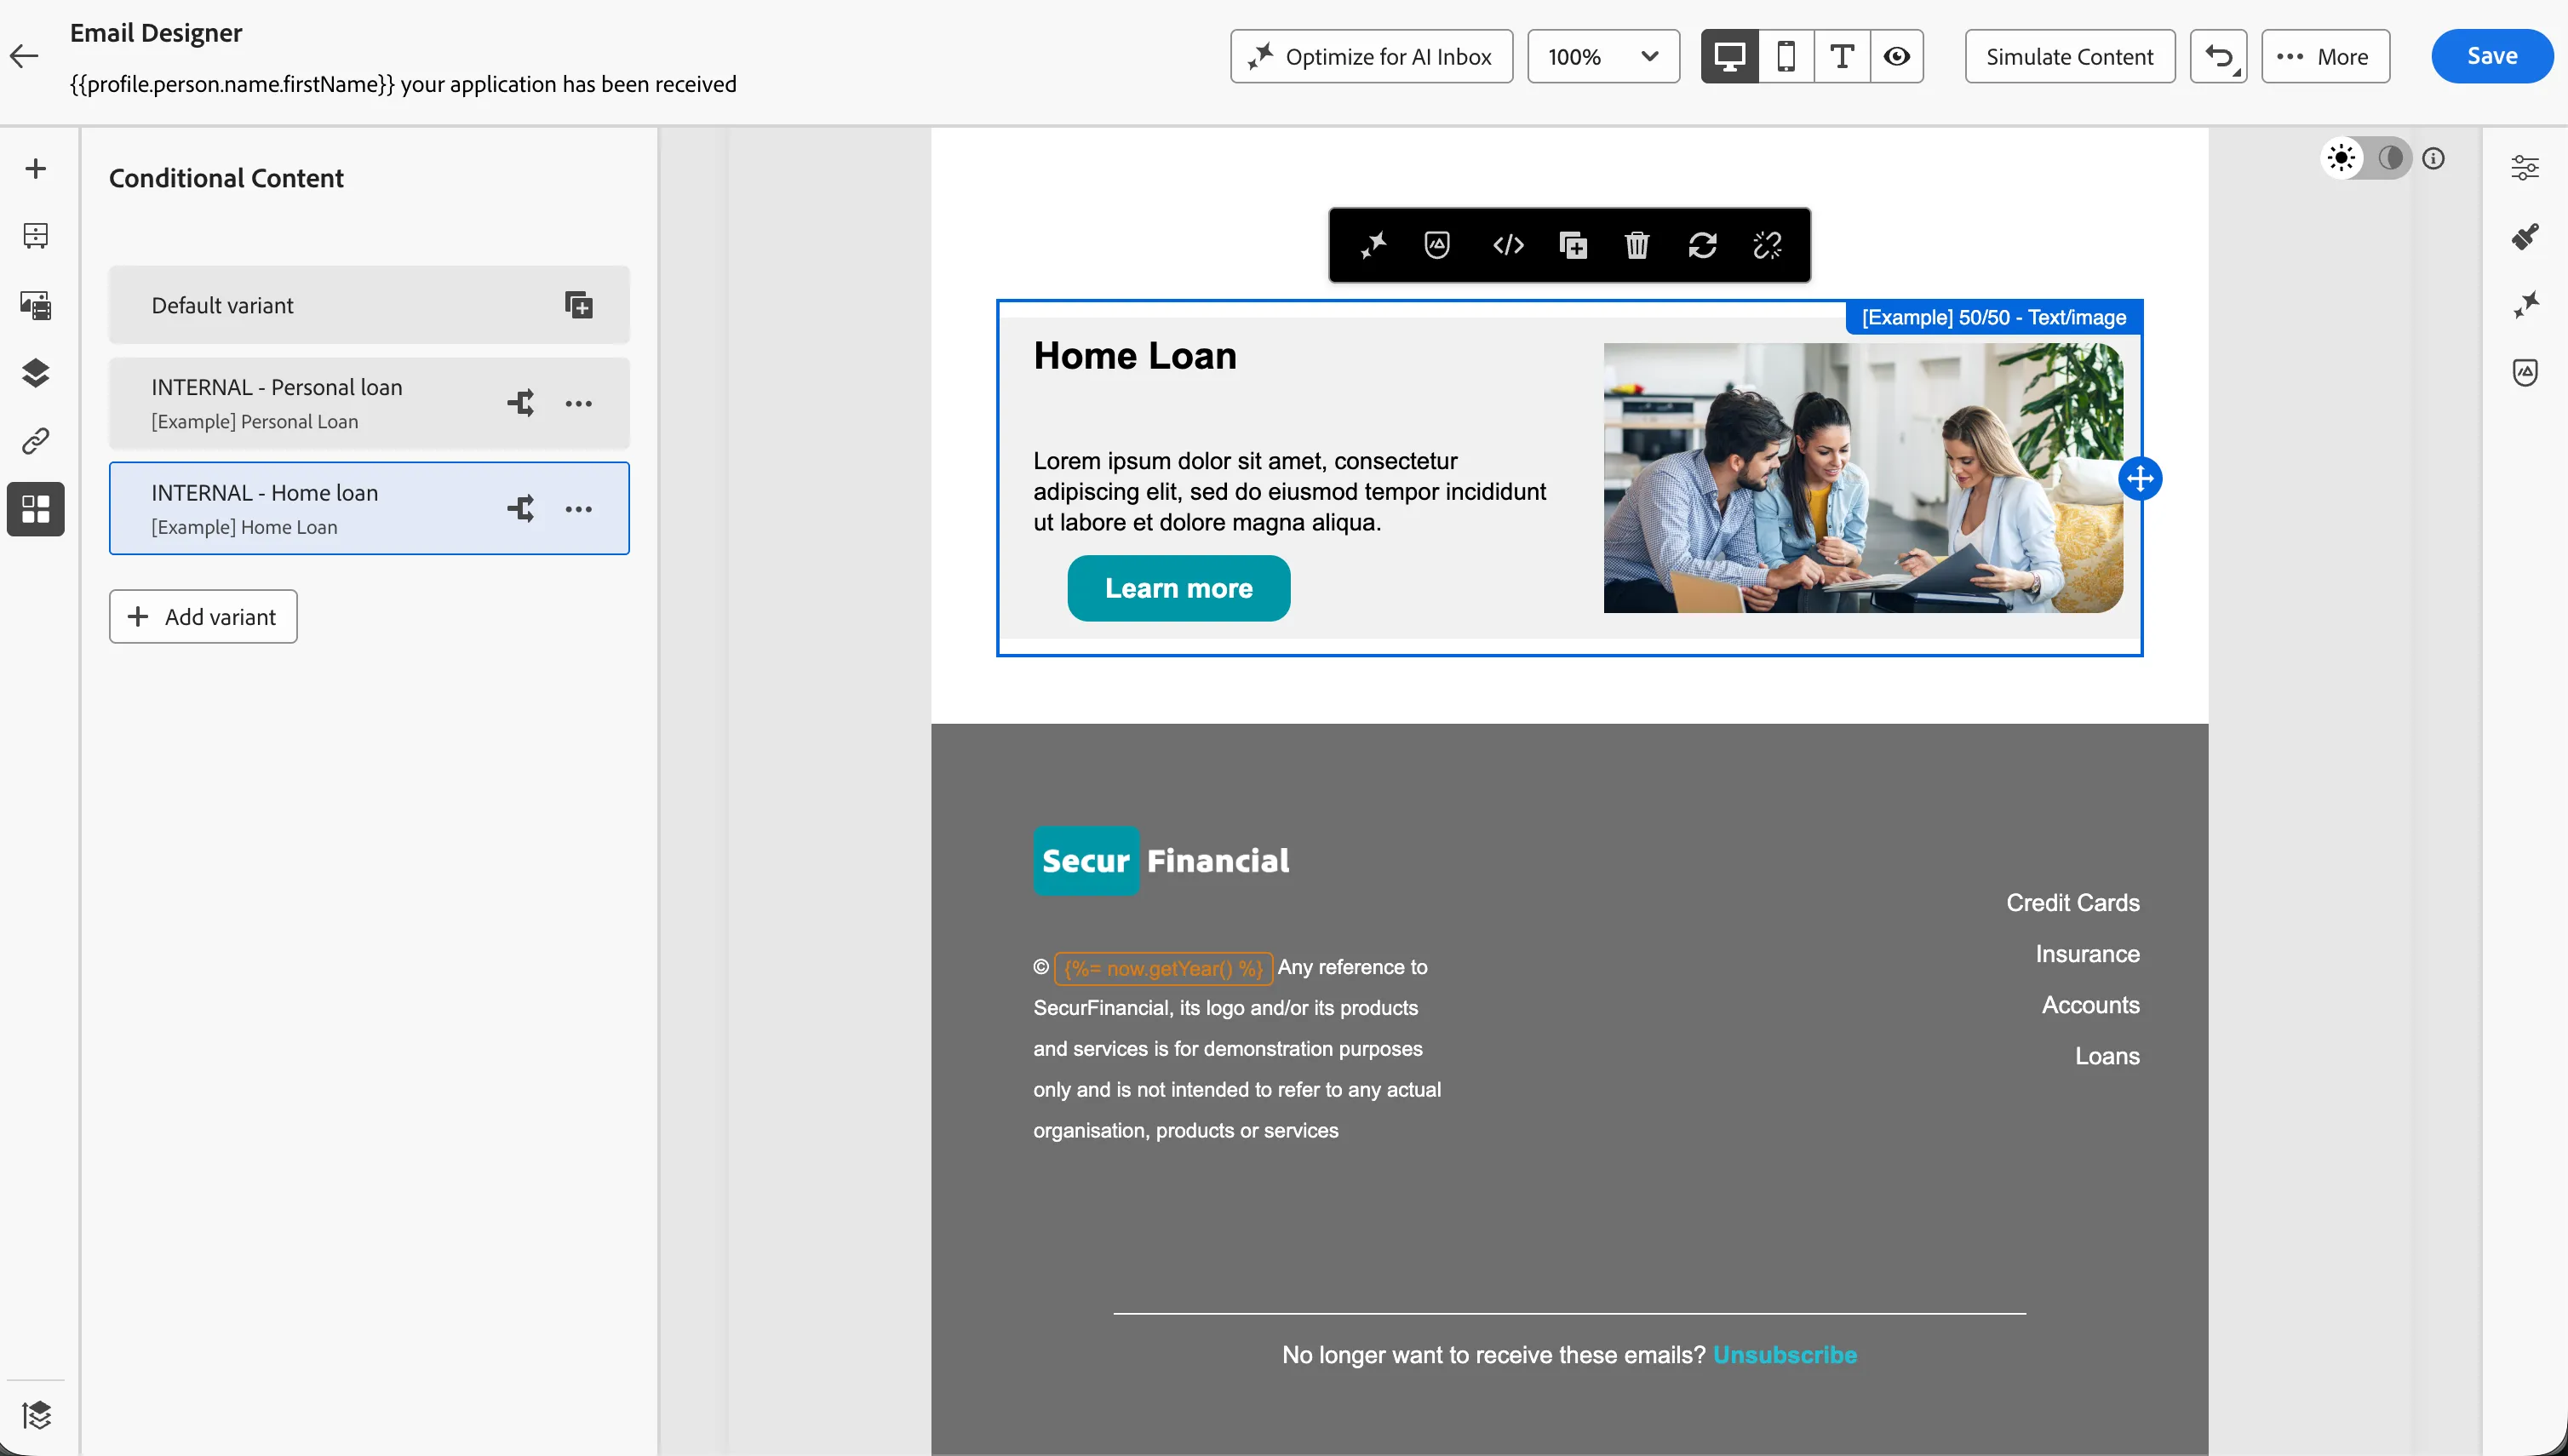The width and height of the screenshot is (2568, 1456).
Task: Open bottom-left navigation tree icon
Action: pyautogui.click(x=36, y=1415)
